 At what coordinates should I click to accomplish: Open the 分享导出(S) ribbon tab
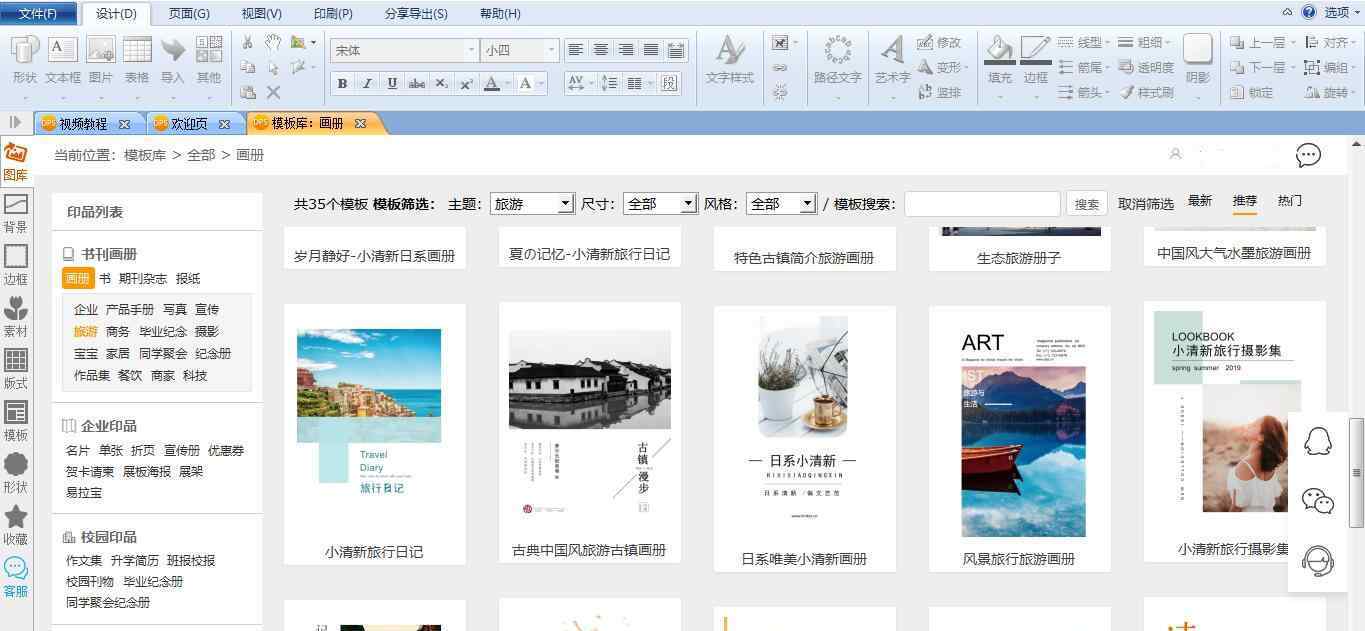click(x=416, y=13)
